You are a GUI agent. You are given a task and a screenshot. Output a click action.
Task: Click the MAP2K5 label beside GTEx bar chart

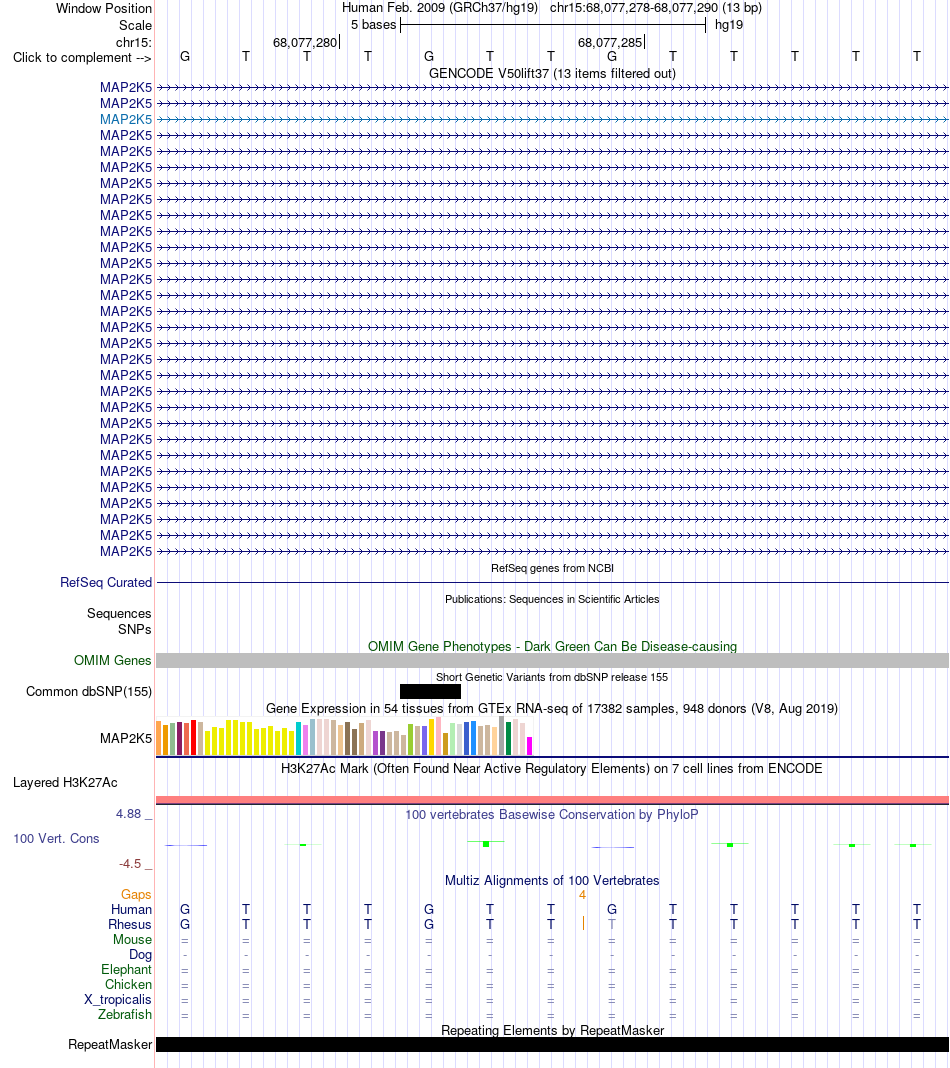coord(126,738)
